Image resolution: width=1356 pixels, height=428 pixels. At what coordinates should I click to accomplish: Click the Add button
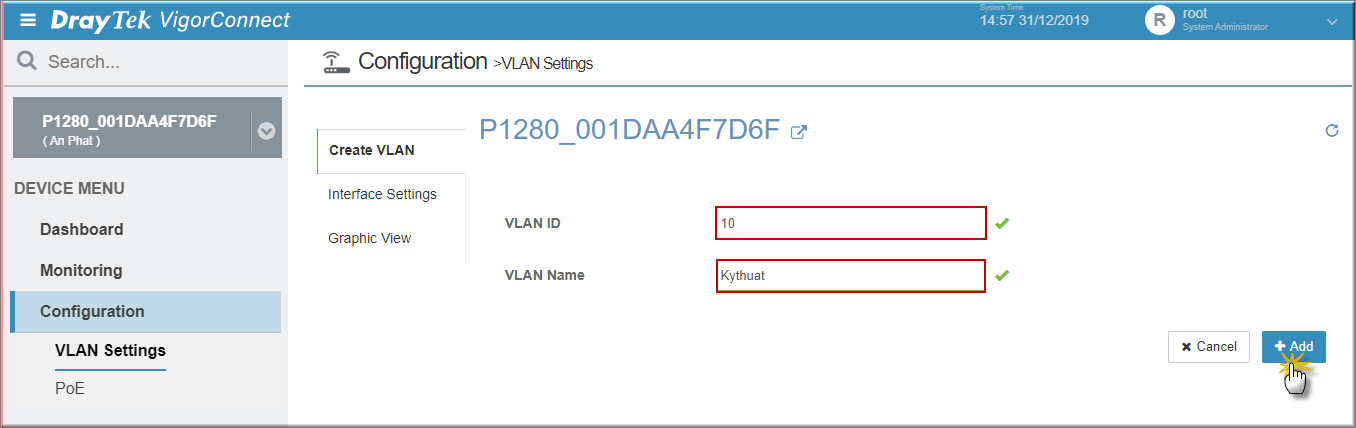click(x=1294, y=346)
